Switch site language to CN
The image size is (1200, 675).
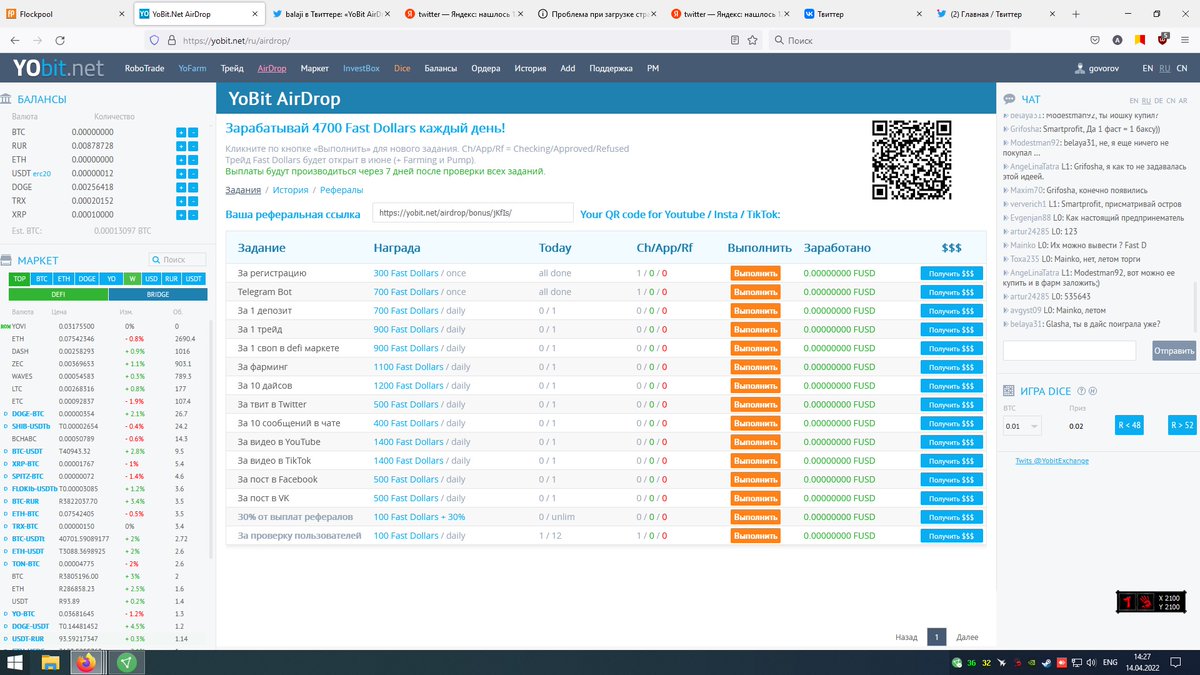click(x=1182, y=69)
